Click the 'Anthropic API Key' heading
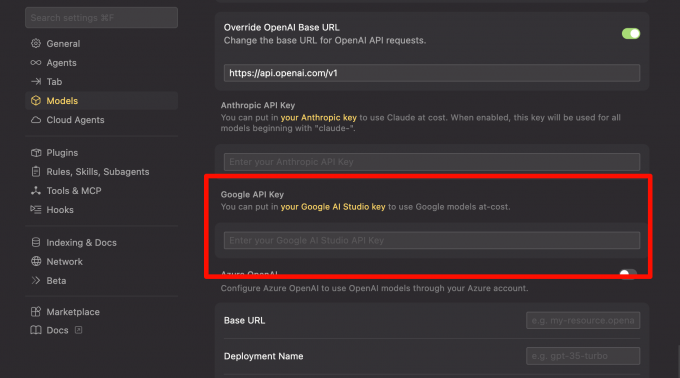Image resolution: width=680 pixels, height=378 pixels. (258, 105)
